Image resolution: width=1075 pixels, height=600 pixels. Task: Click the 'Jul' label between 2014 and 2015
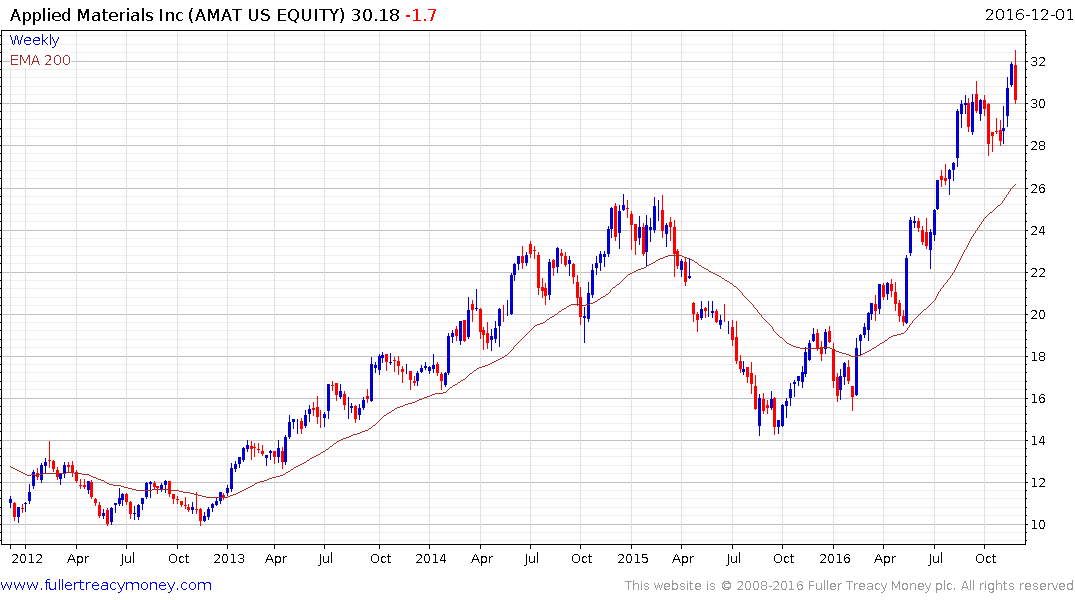coord(531,558)
